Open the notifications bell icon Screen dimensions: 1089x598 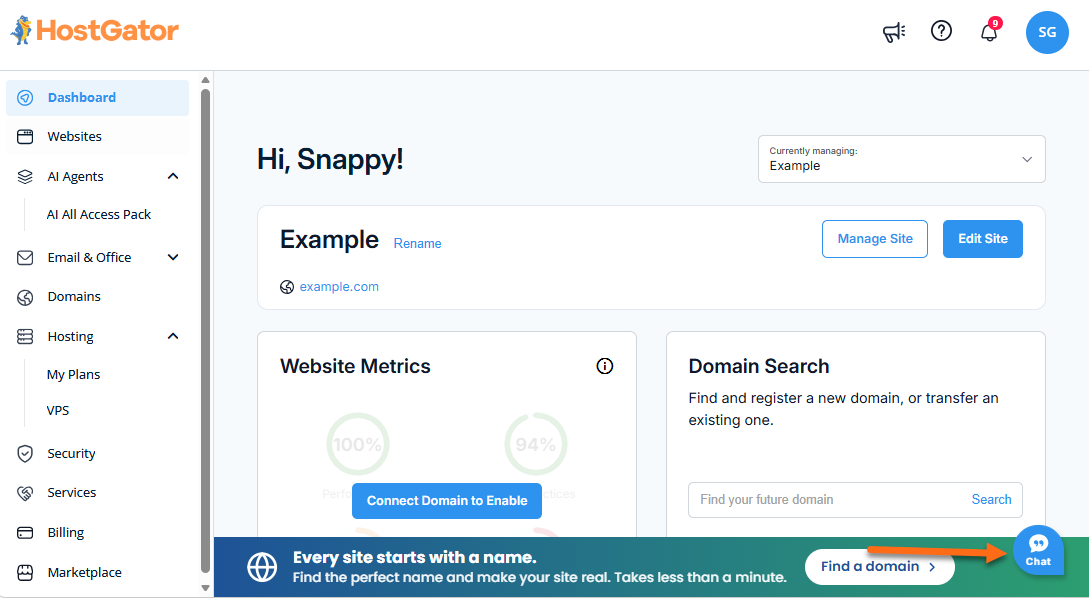(x=989, y=32)
